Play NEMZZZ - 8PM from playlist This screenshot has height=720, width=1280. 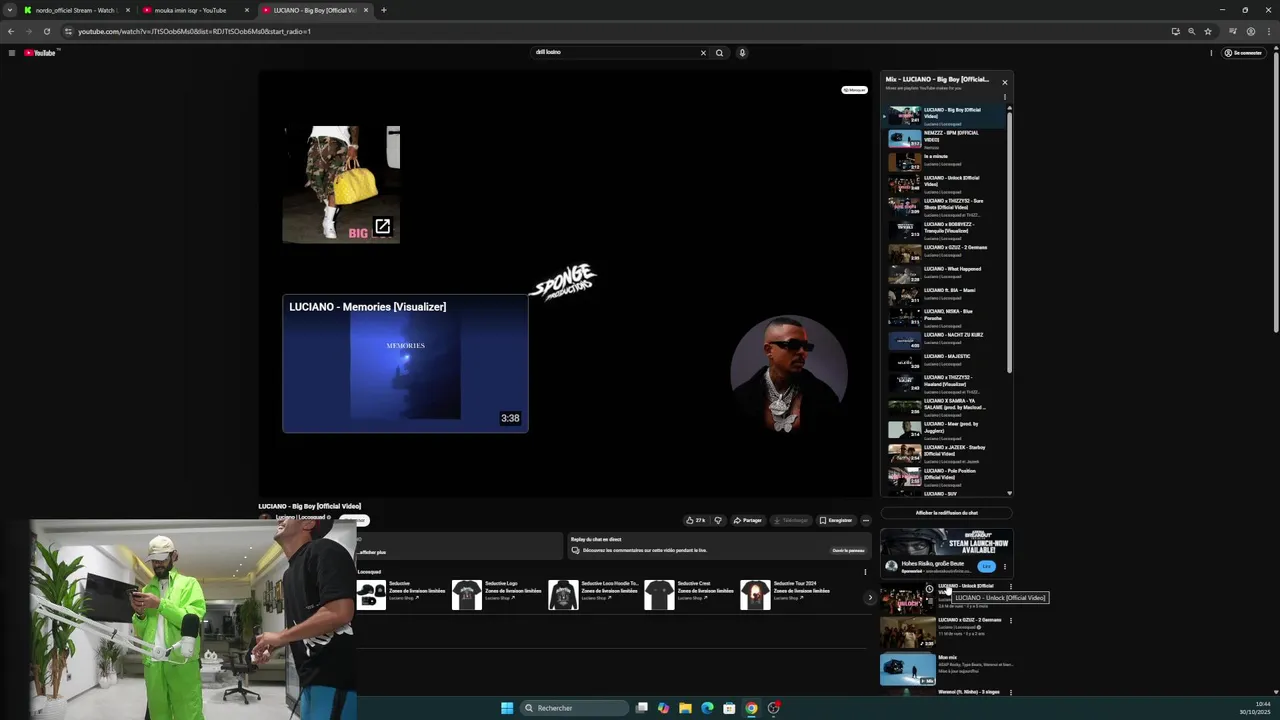point(945,139)
